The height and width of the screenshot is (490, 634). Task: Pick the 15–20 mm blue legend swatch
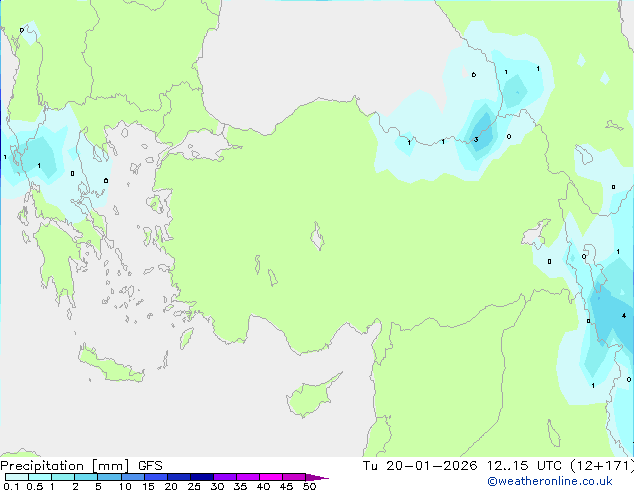pos(155,477)
